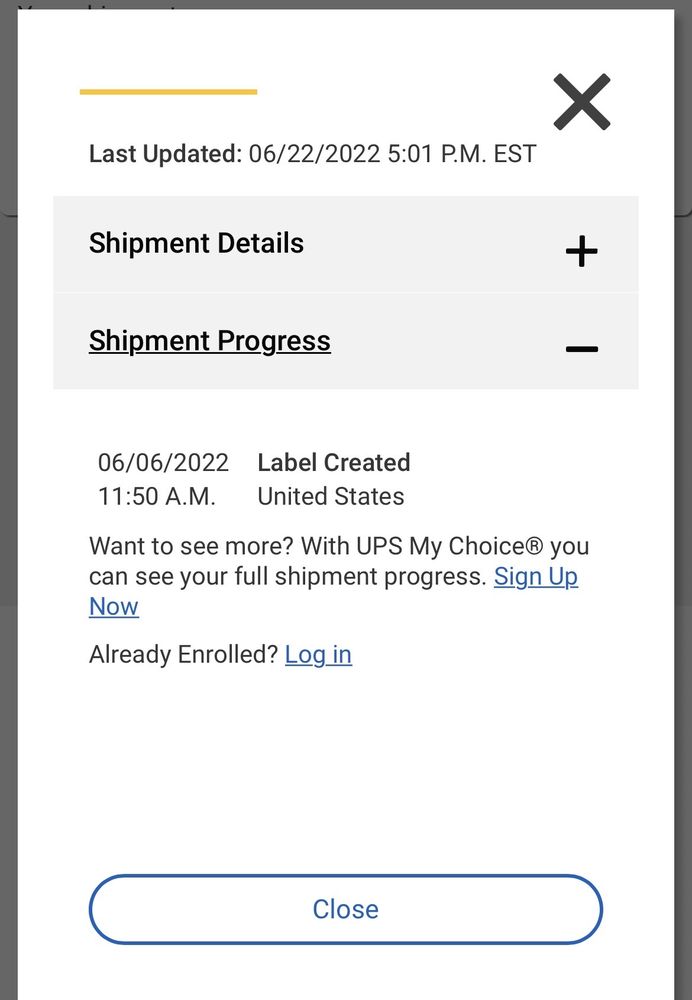Open the Sign Up link
This screenshot has width=692, height=1000.
pyautogui.click(x=535, y=576)
